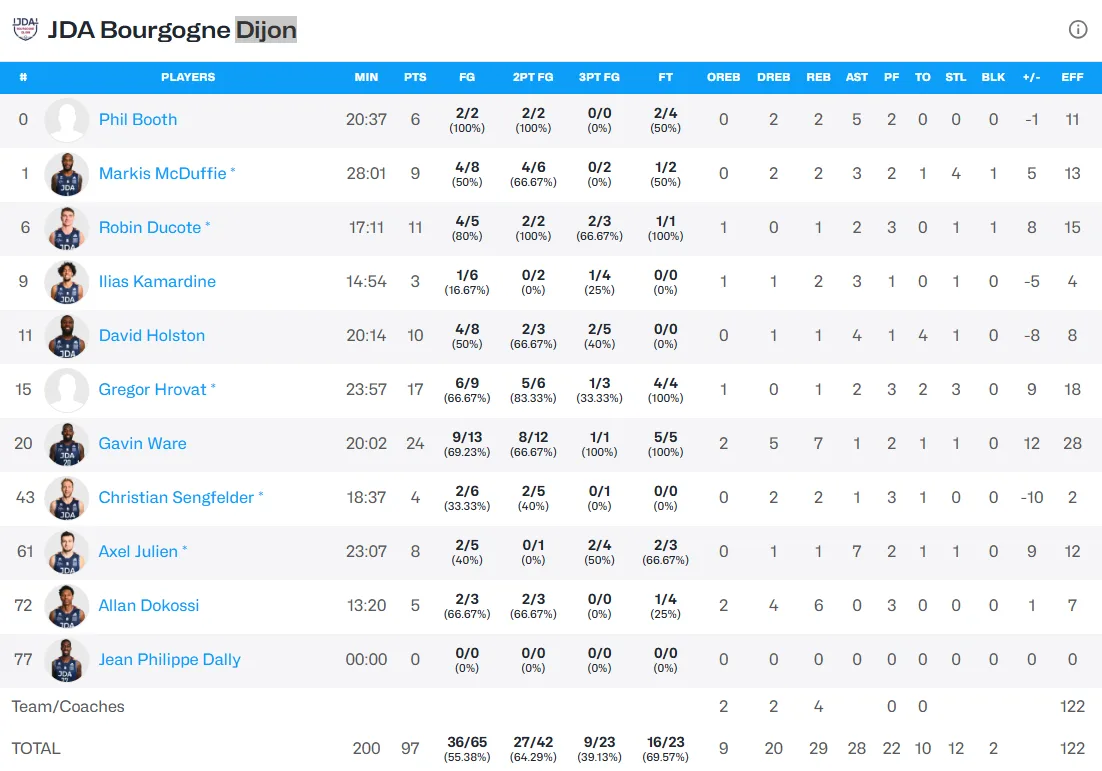Click Gregor Hrovat's 6/9 field goals cell
This screenshot has width=1102, height=771.
[x=467, y=390]
